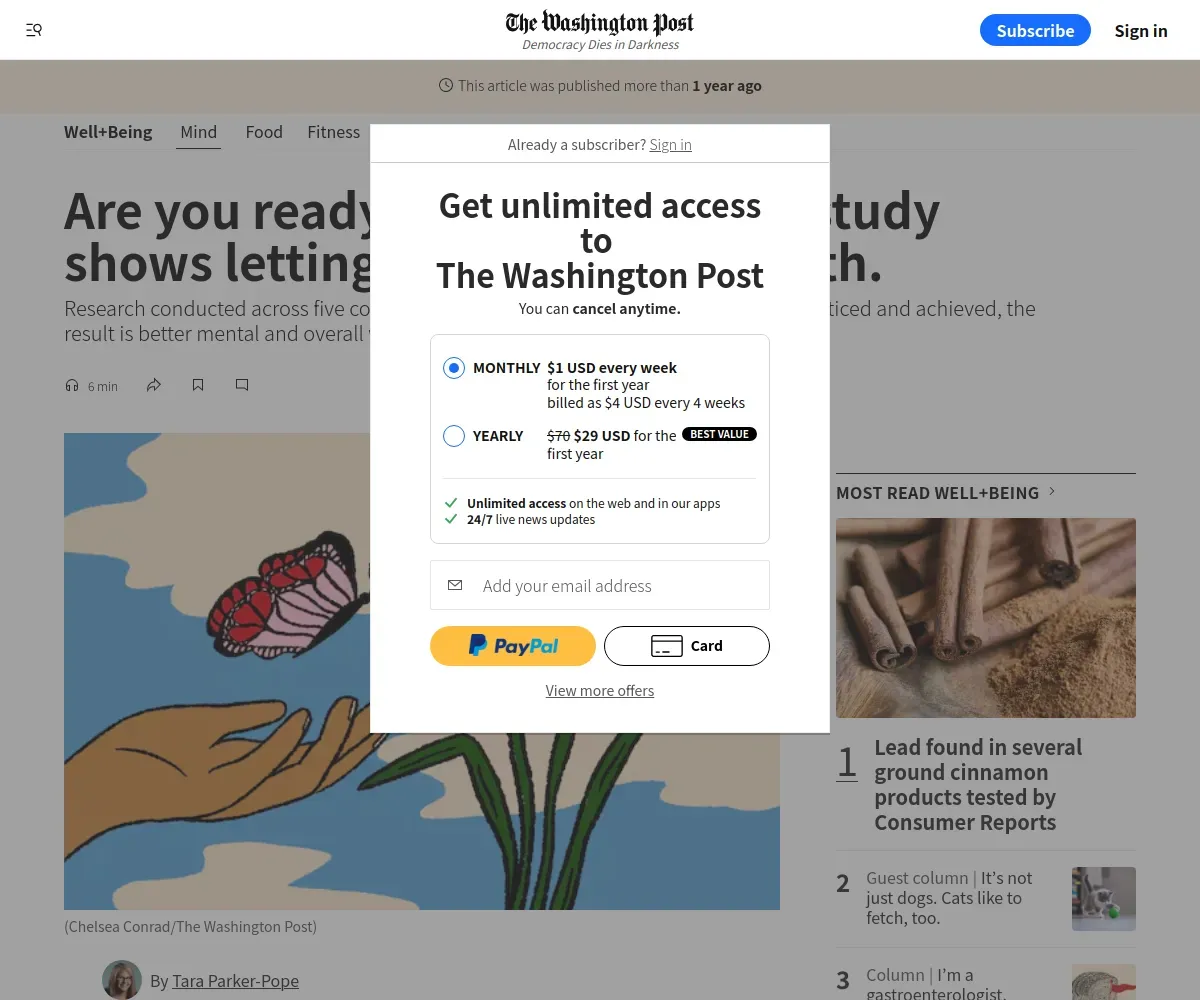Click the envelope icon in email field

(x=455, y=585)
